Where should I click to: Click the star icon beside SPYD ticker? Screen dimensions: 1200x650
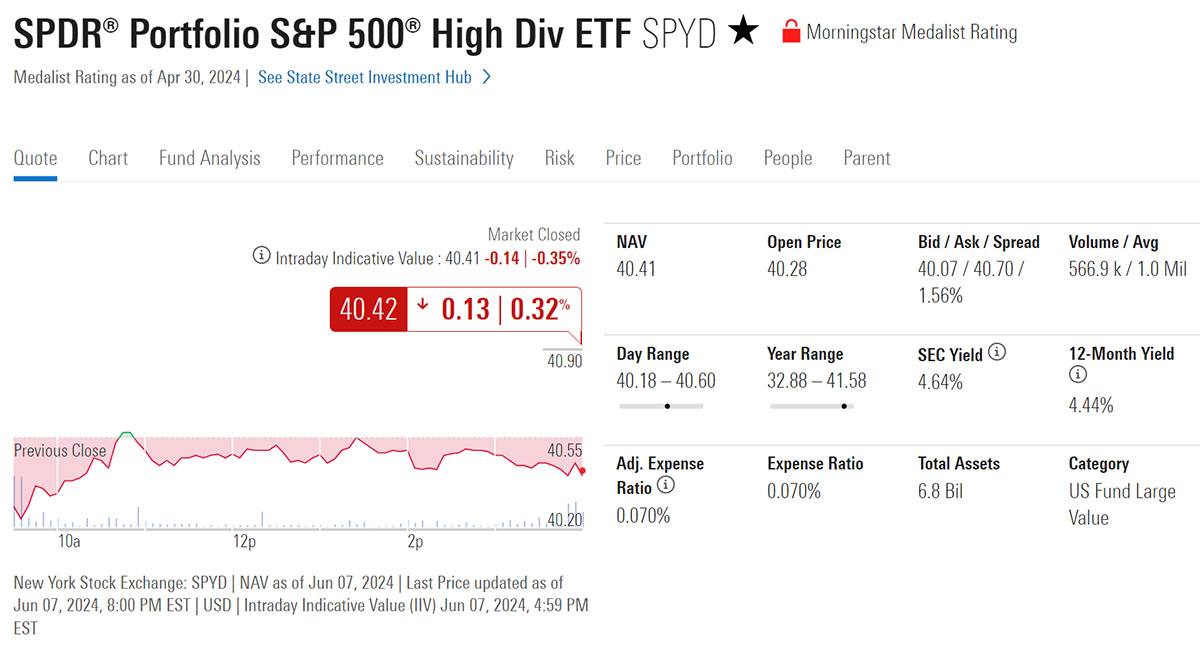743,33
